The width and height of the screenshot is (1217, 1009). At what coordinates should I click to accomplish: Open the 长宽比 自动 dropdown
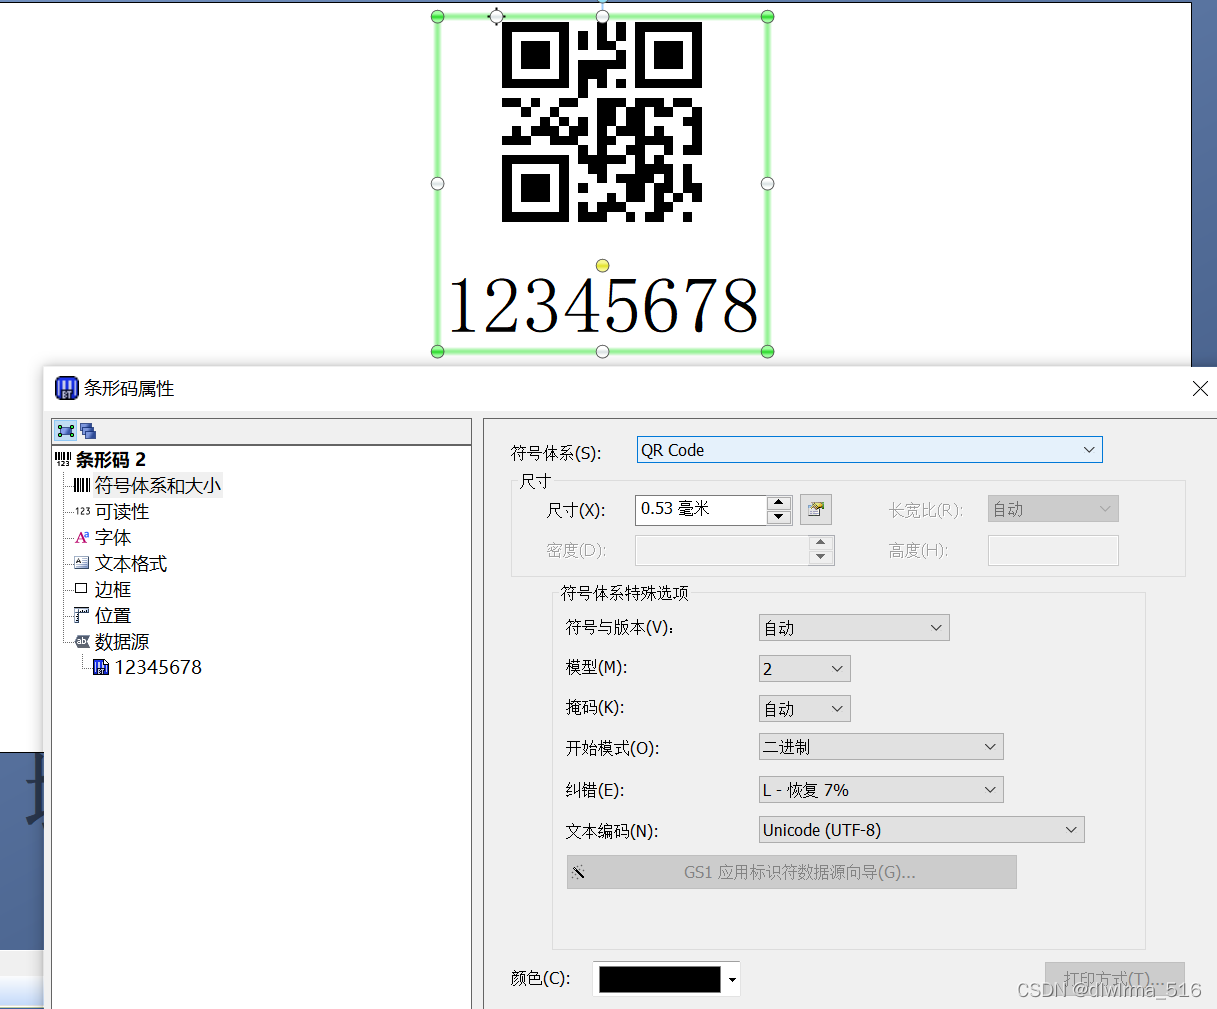pyautogui.click(x=1053, y=509)
